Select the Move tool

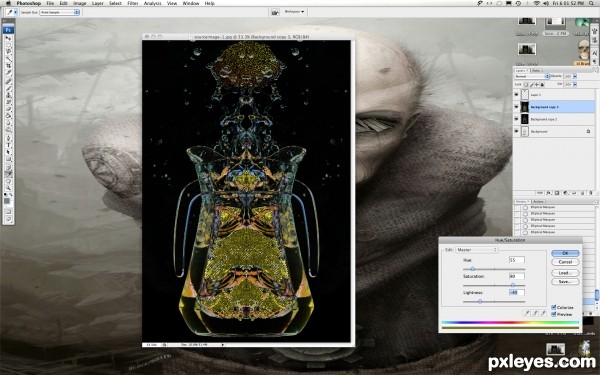[8, 38]
